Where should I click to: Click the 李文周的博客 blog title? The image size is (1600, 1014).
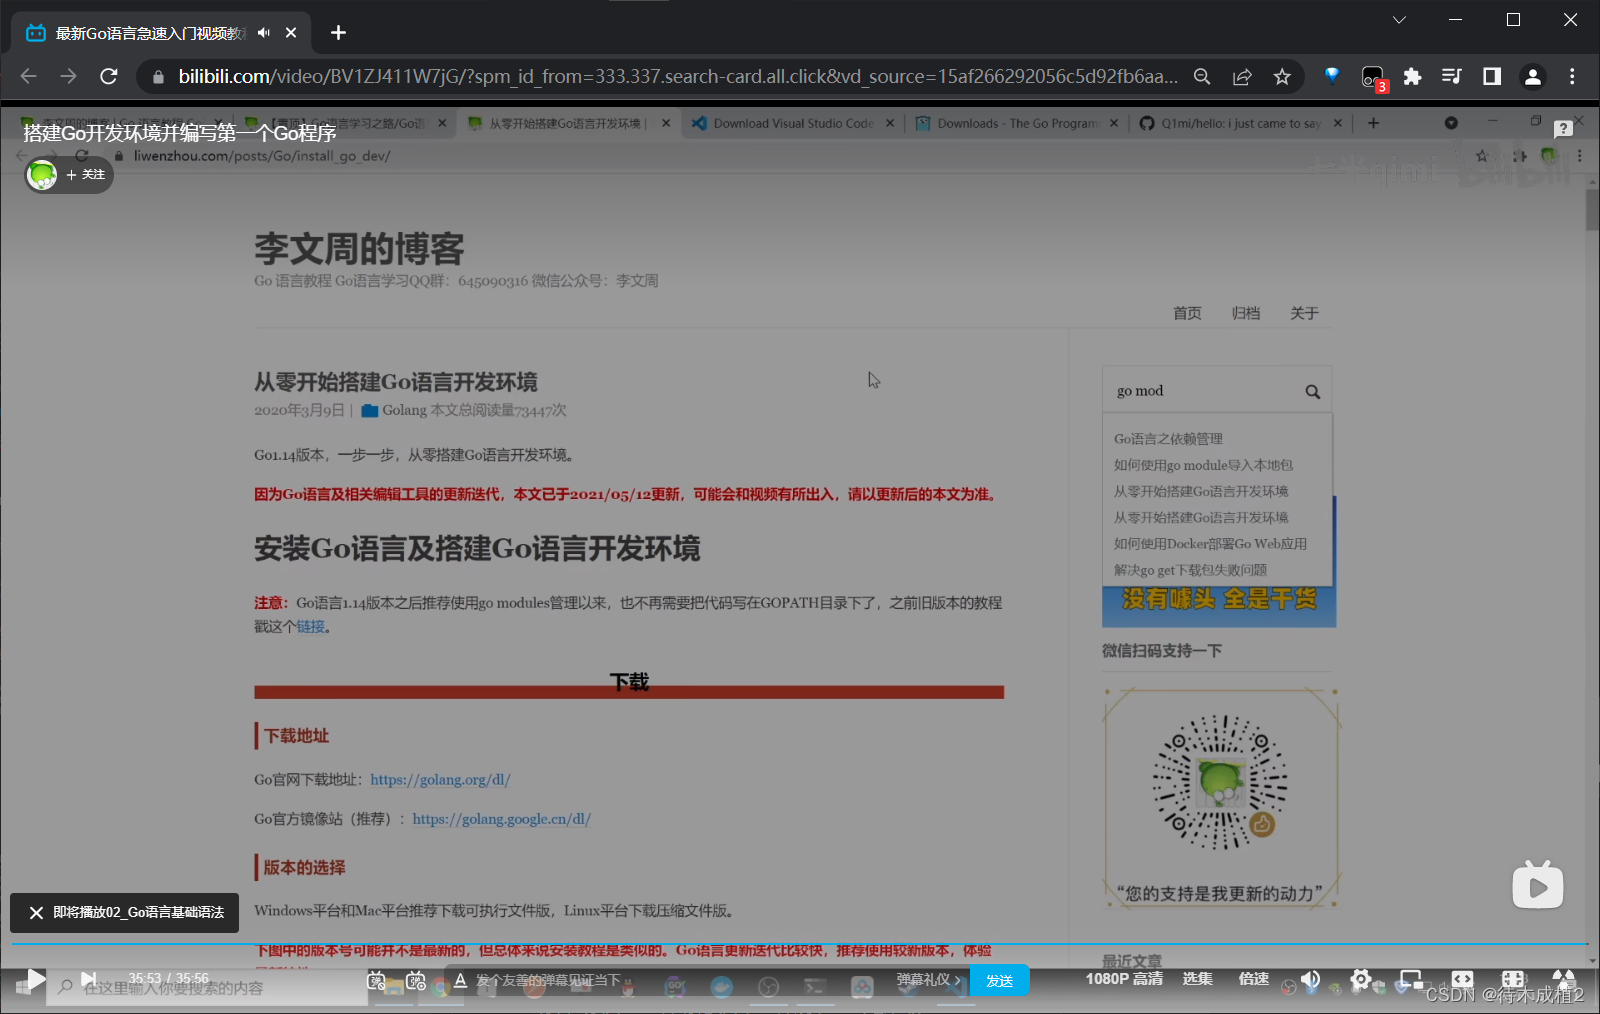[359, 248]
